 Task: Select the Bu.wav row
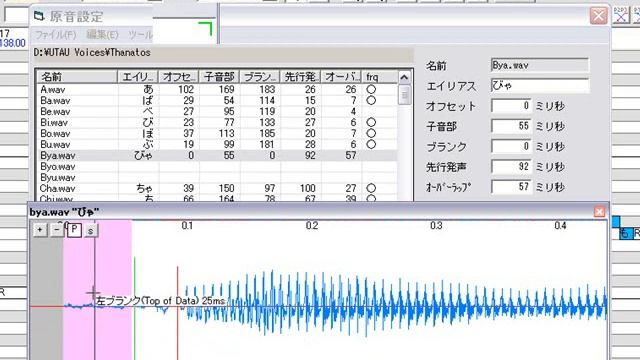[217, 144]
